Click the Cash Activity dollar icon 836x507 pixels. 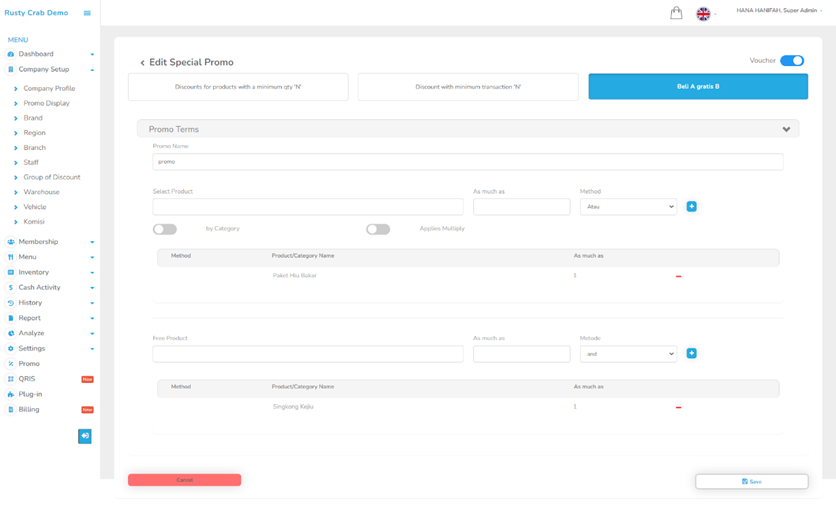[x=11, y=287]
